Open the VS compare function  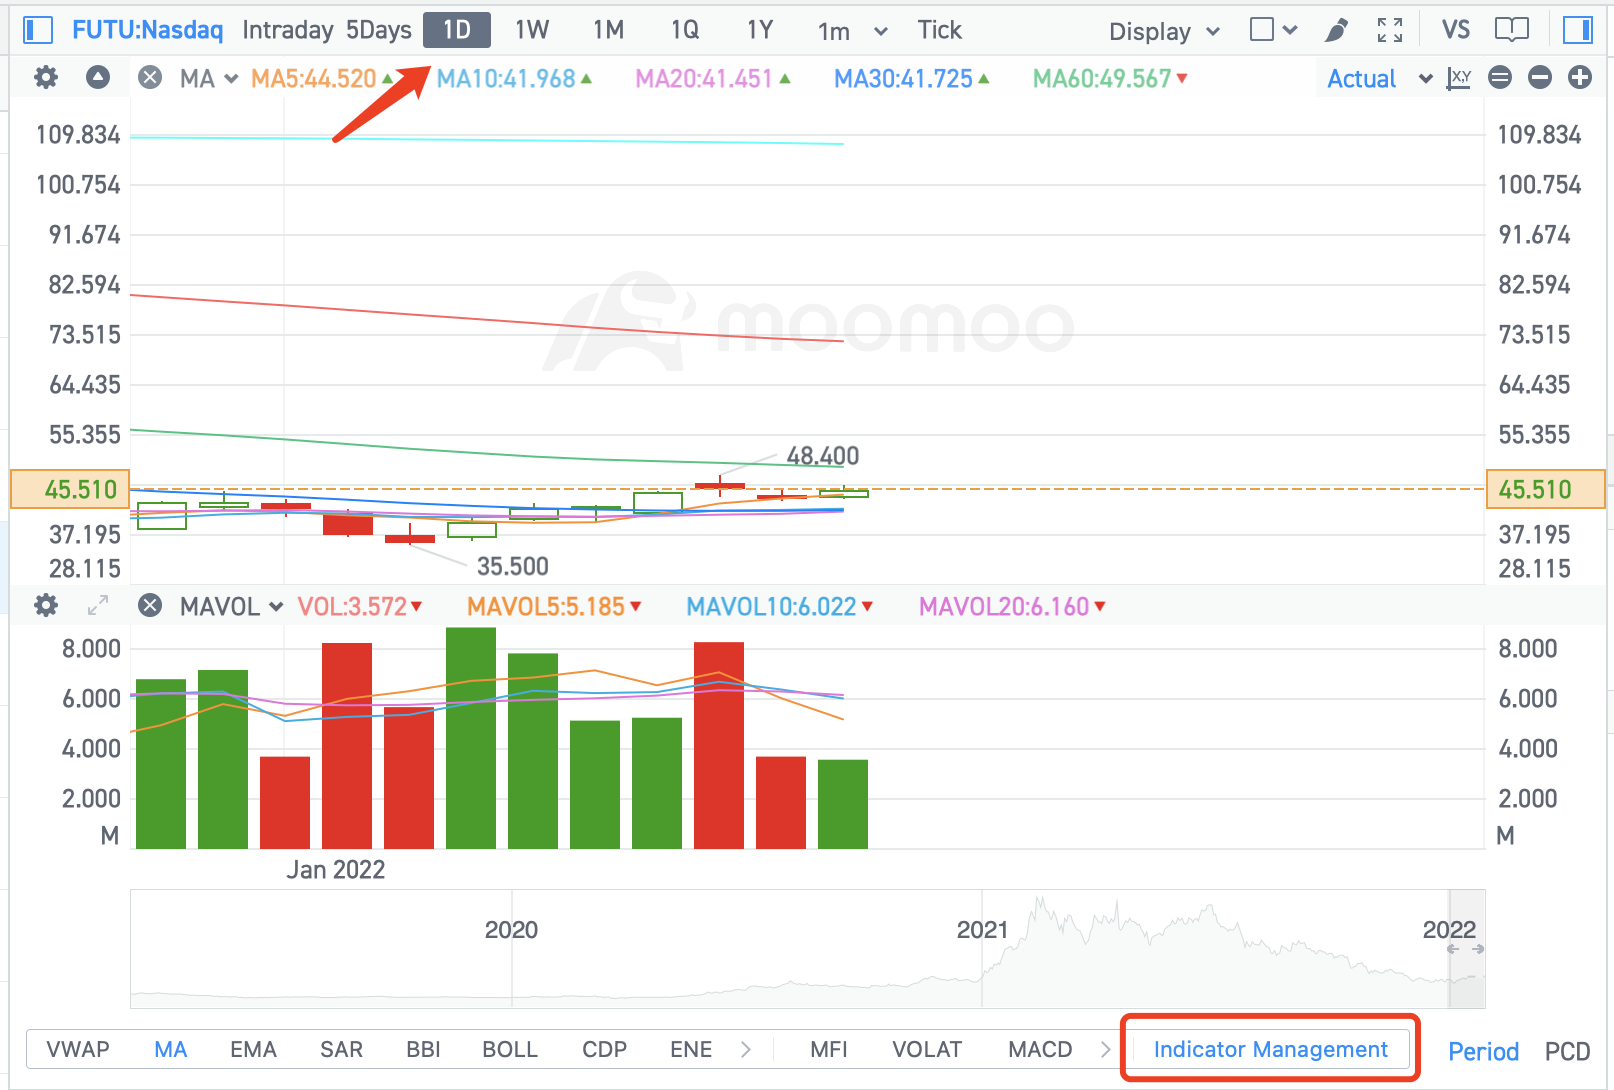point(1456,30)
